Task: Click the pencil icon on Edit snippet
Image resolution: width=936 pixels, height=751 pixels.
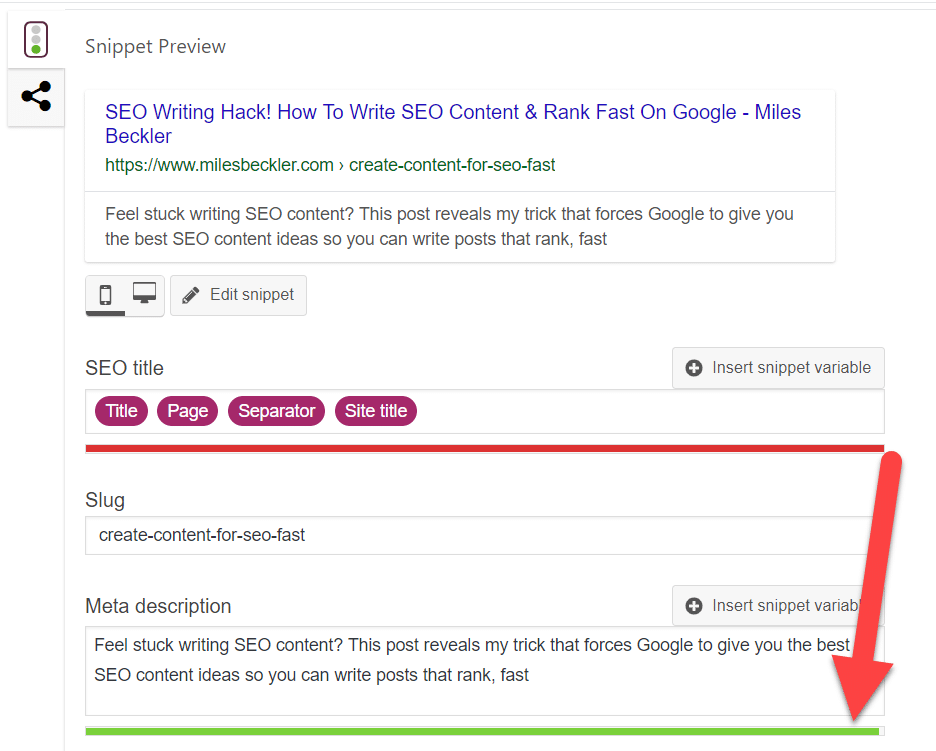Action: pos(190,294)
